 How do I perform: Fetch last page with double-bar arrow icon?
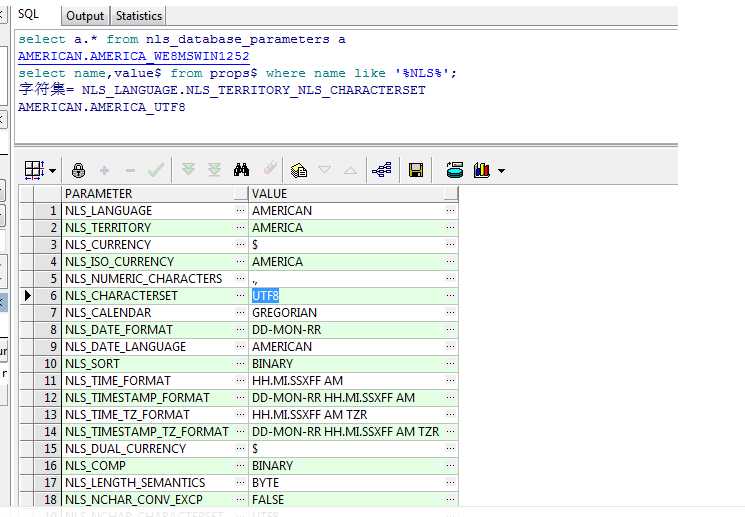pyautogui.click(x=215, y=169)
